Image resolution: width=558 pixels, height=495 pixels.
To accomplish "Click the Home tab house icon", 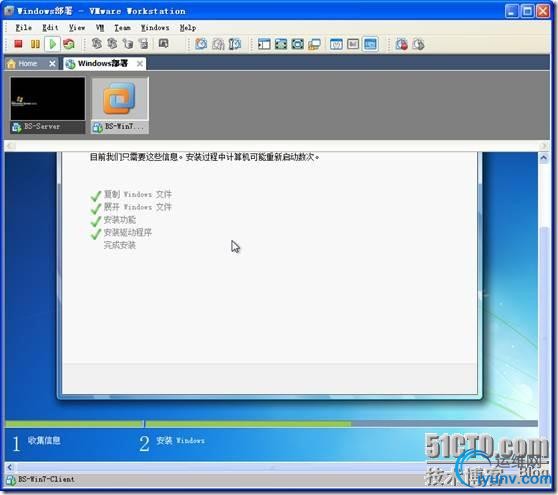I will (11, 64).
